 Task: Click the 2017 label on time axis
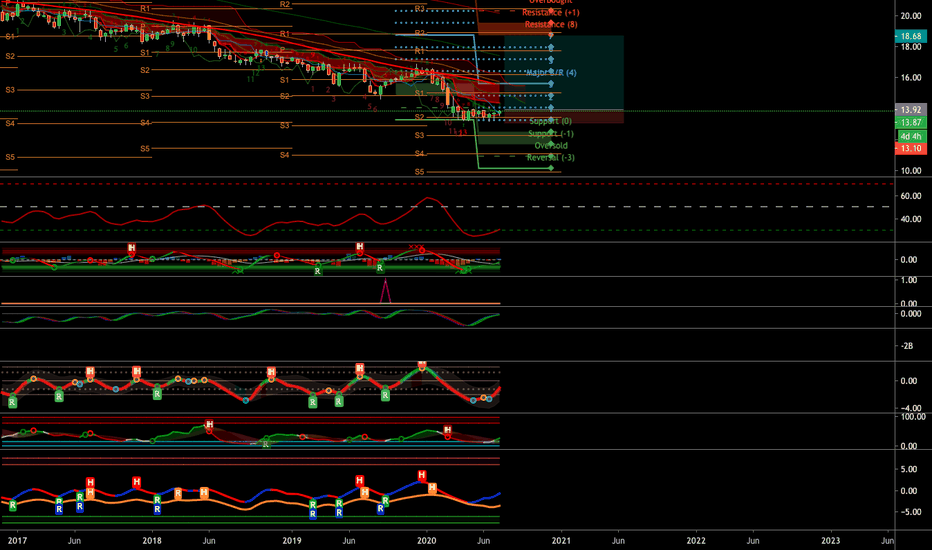(17, 540)
